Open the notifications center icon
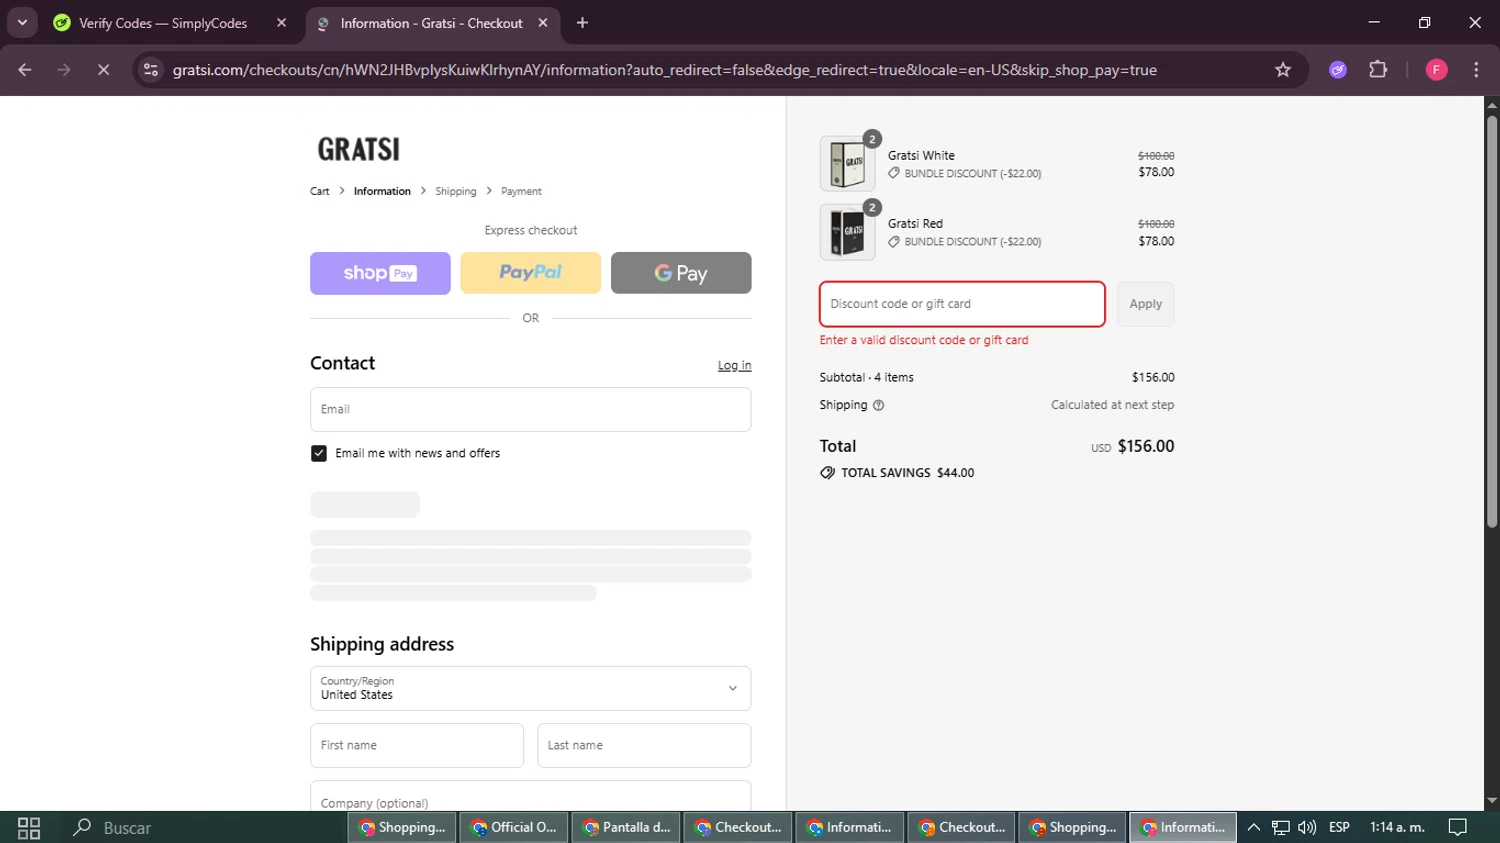Screen dimensions: 1500x843 coord(1458,827)
